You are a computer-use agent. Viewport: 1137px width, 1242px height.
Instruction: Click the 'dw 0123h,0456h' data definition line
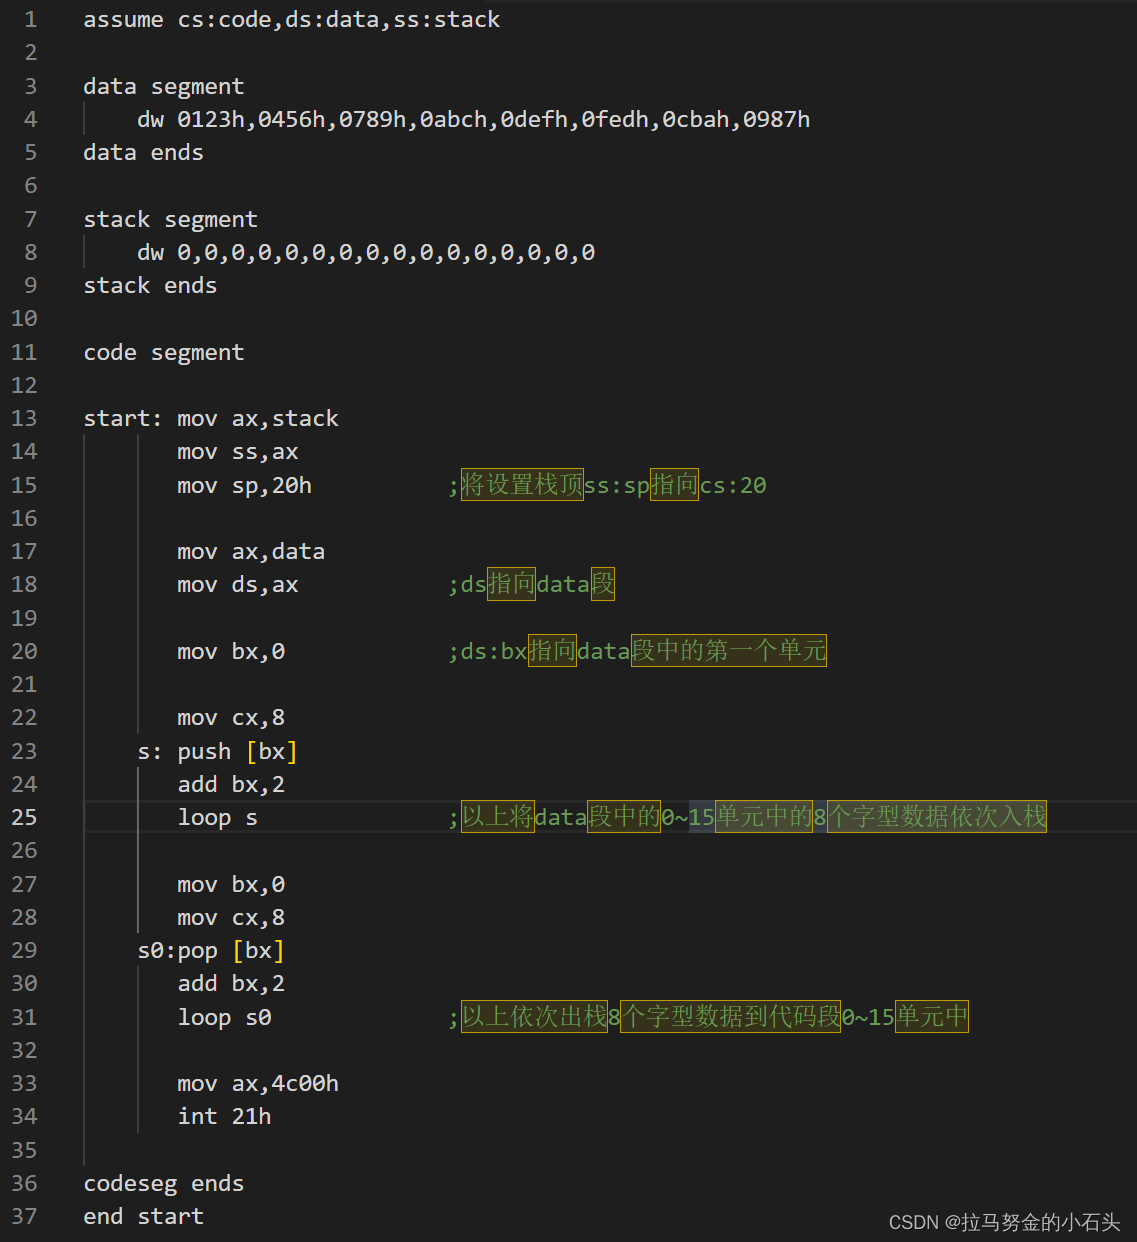(x=473, y=120)
